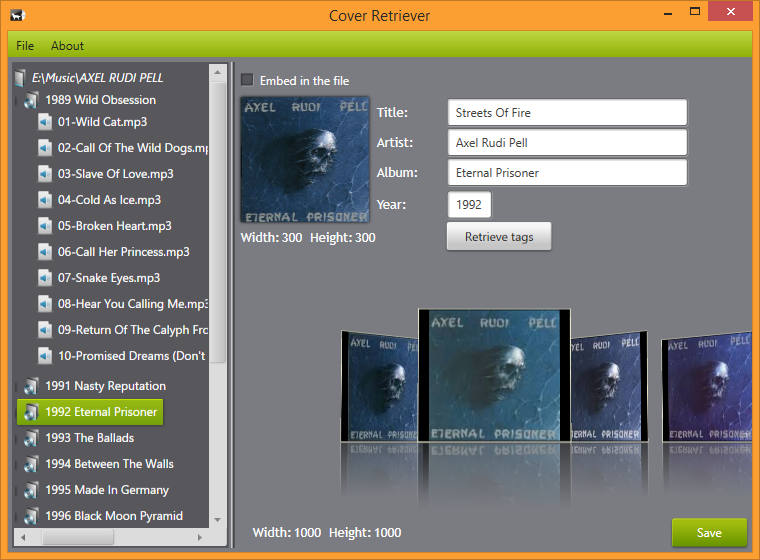Click the album icon of 1989 Wild Obsession
Viewport: 760px width, 560px height.
pos(31,100)
